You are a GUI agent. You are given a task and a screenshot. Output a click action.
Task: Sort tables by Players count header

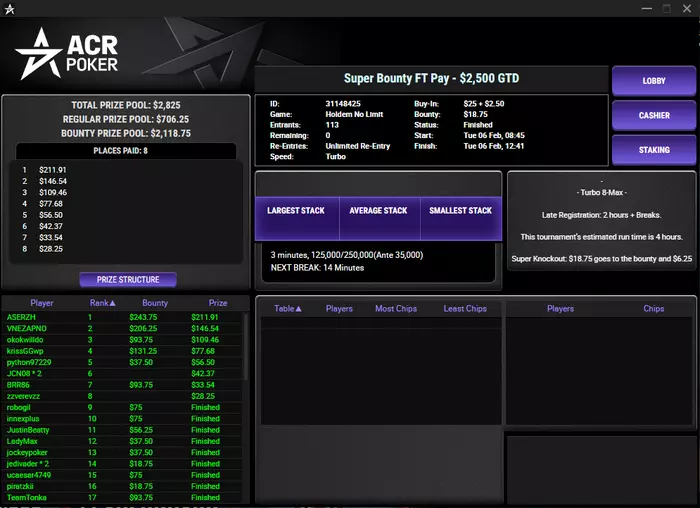(x=339, y=308)
